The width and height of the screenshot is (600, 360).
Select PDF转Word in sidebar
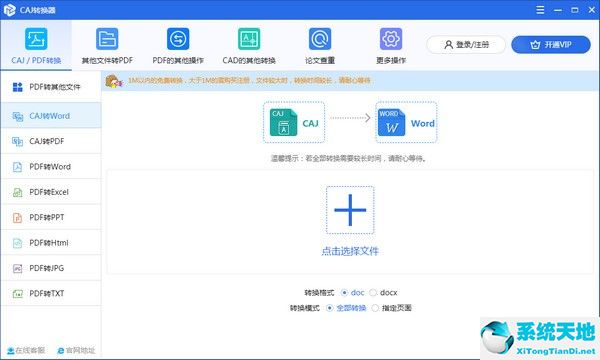coord(51,166)
